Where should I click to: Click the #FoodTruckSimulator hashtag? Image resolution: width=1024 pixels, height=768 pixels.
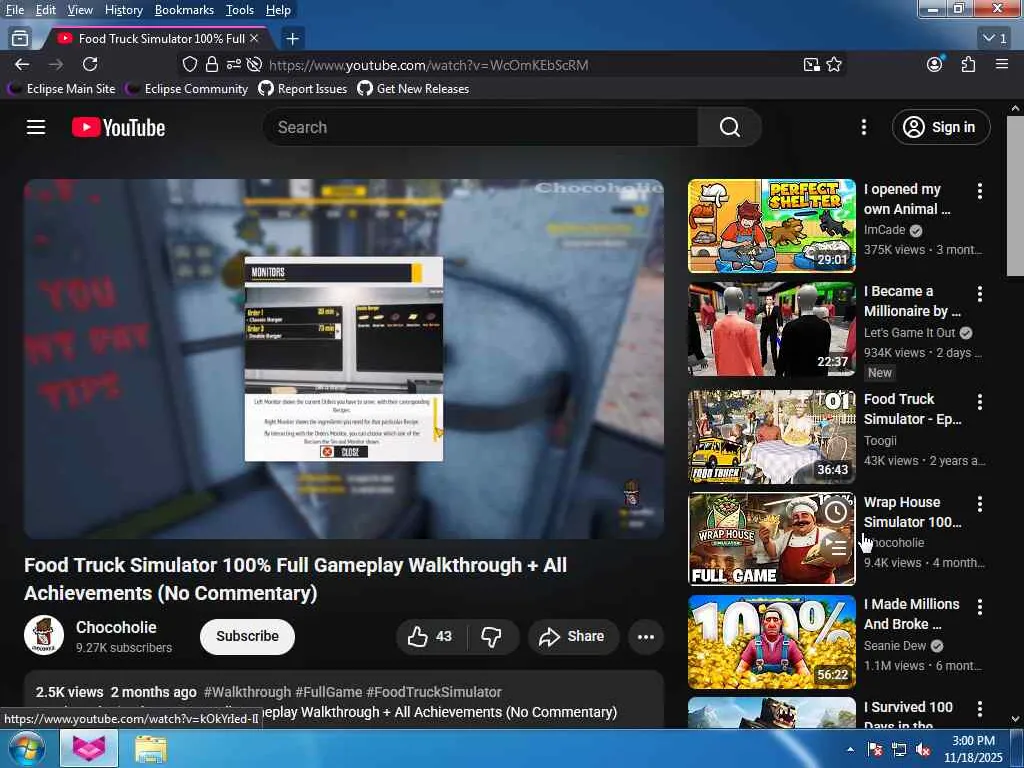point(434,692)
